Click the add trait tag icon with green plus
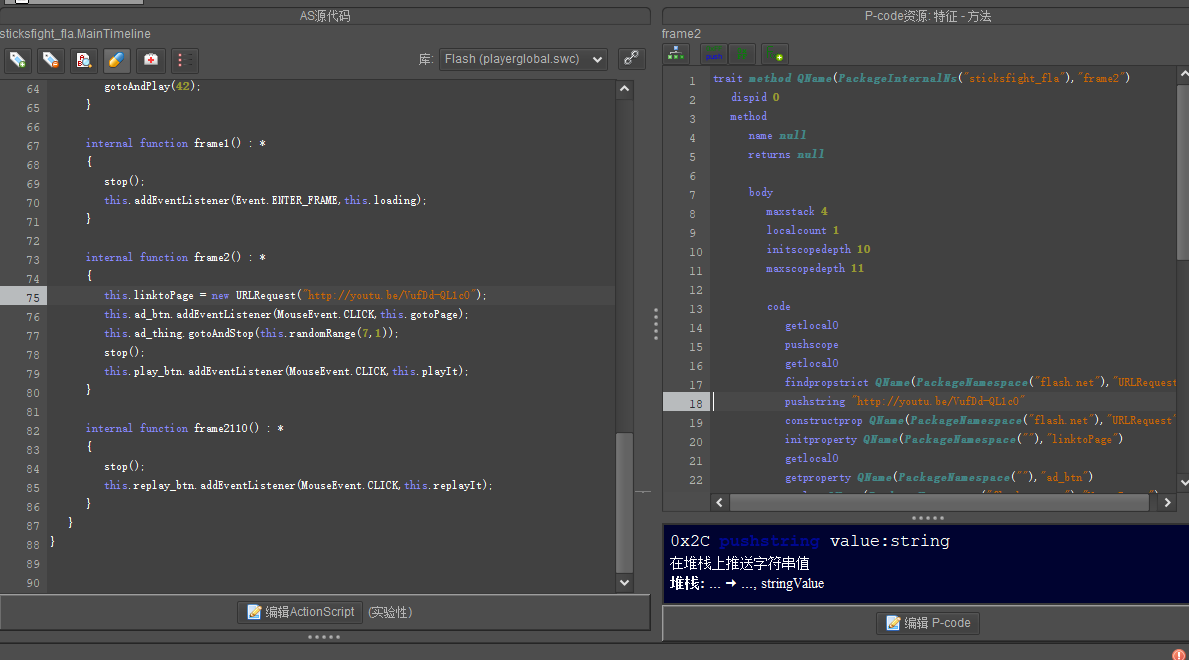Viewport: 1189px width, 660px height. click(18, 60)
